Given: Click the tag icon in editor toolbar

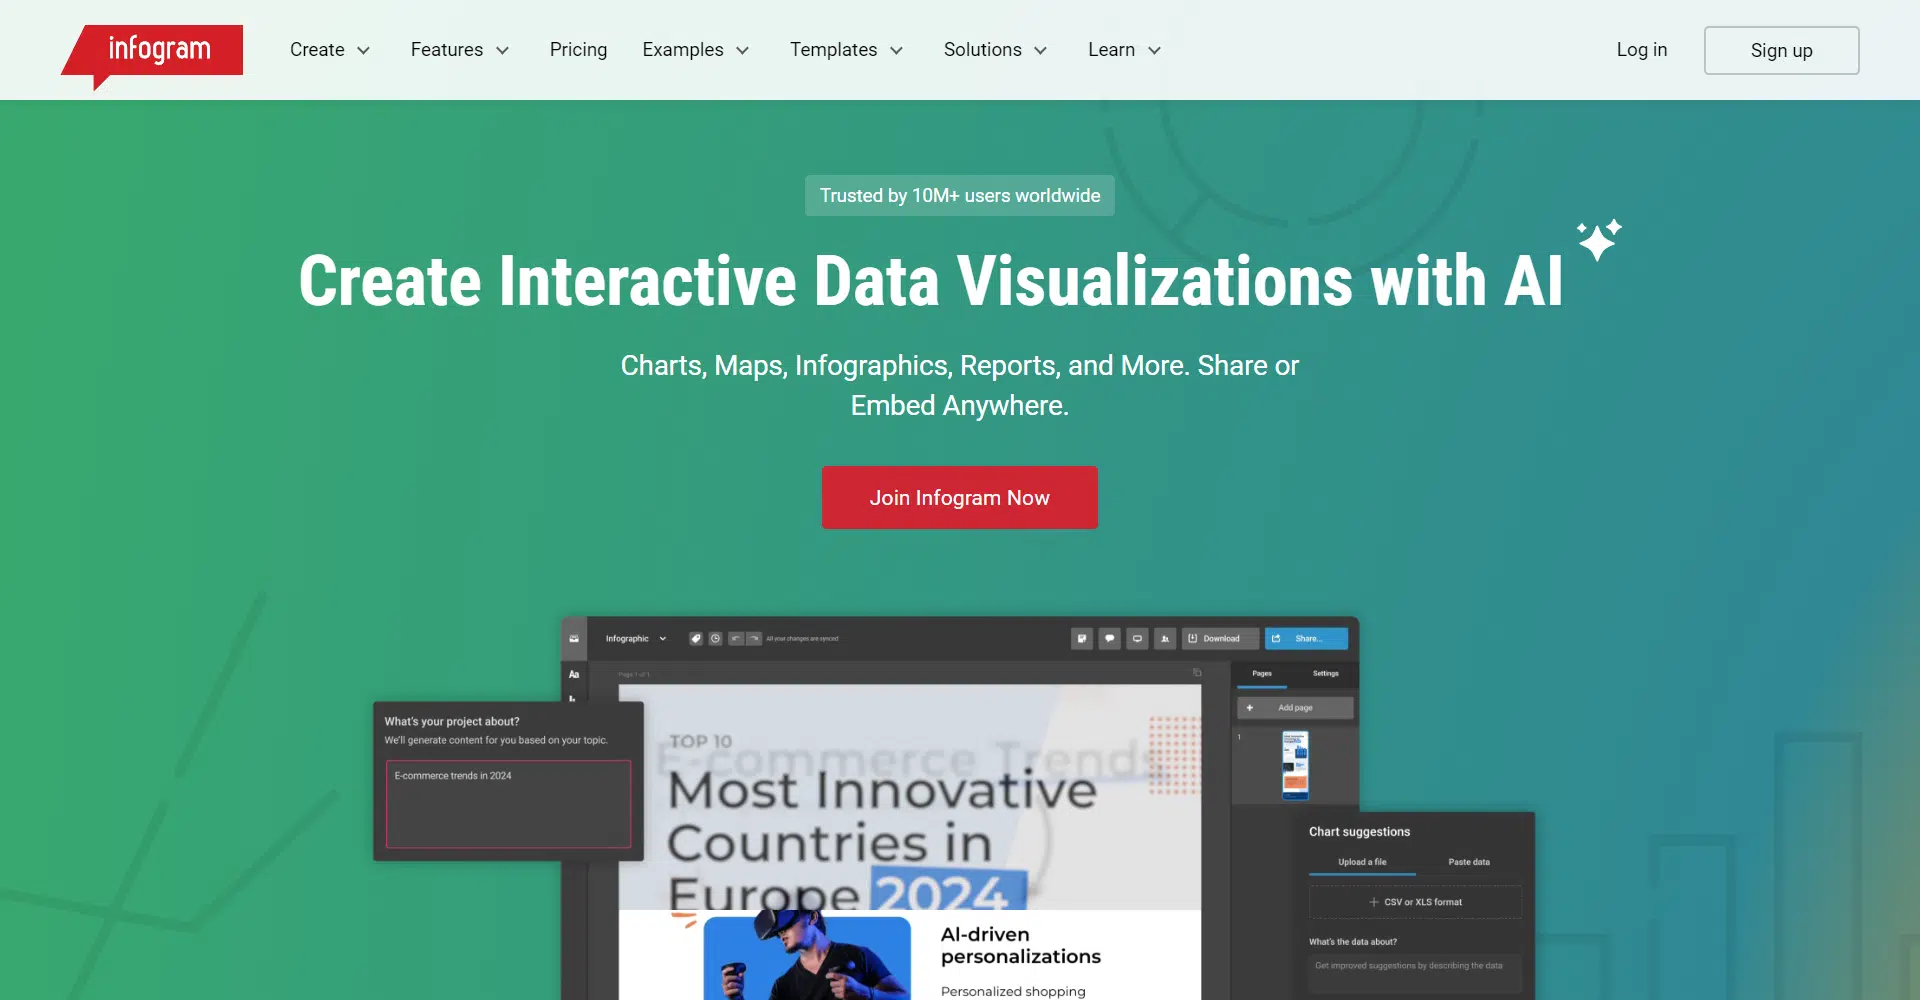Looking at the screenshot, I should (x=696, y=639).
